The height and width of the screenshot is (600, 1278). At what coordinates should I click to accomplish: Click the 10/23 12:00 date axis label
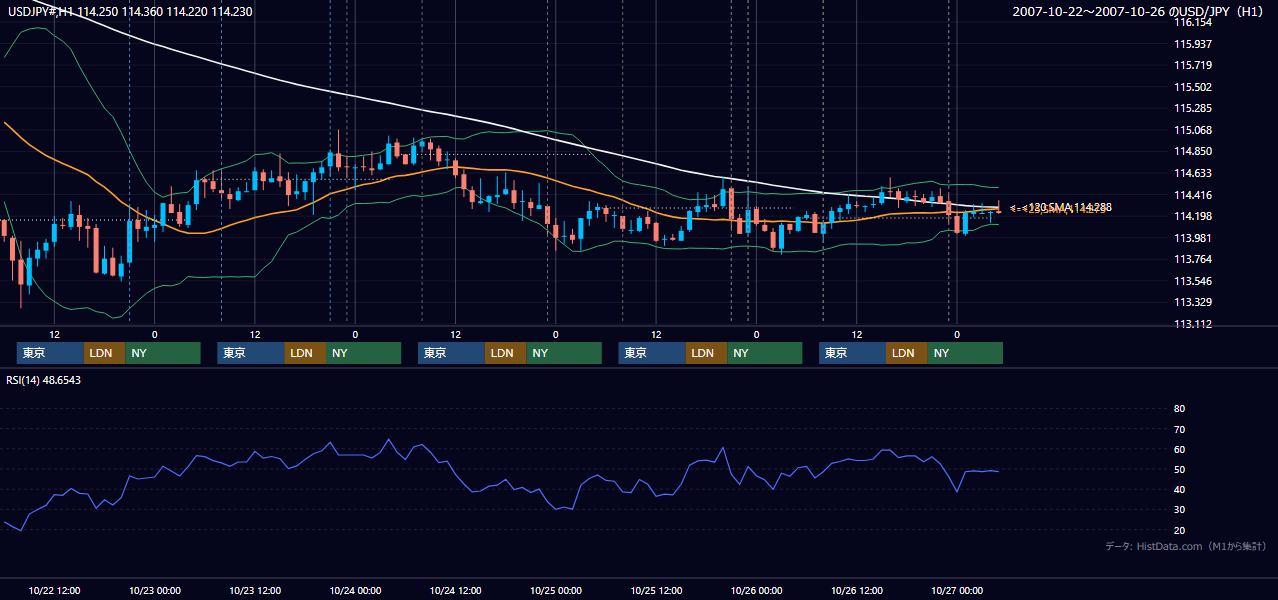[x=255, y=590]
